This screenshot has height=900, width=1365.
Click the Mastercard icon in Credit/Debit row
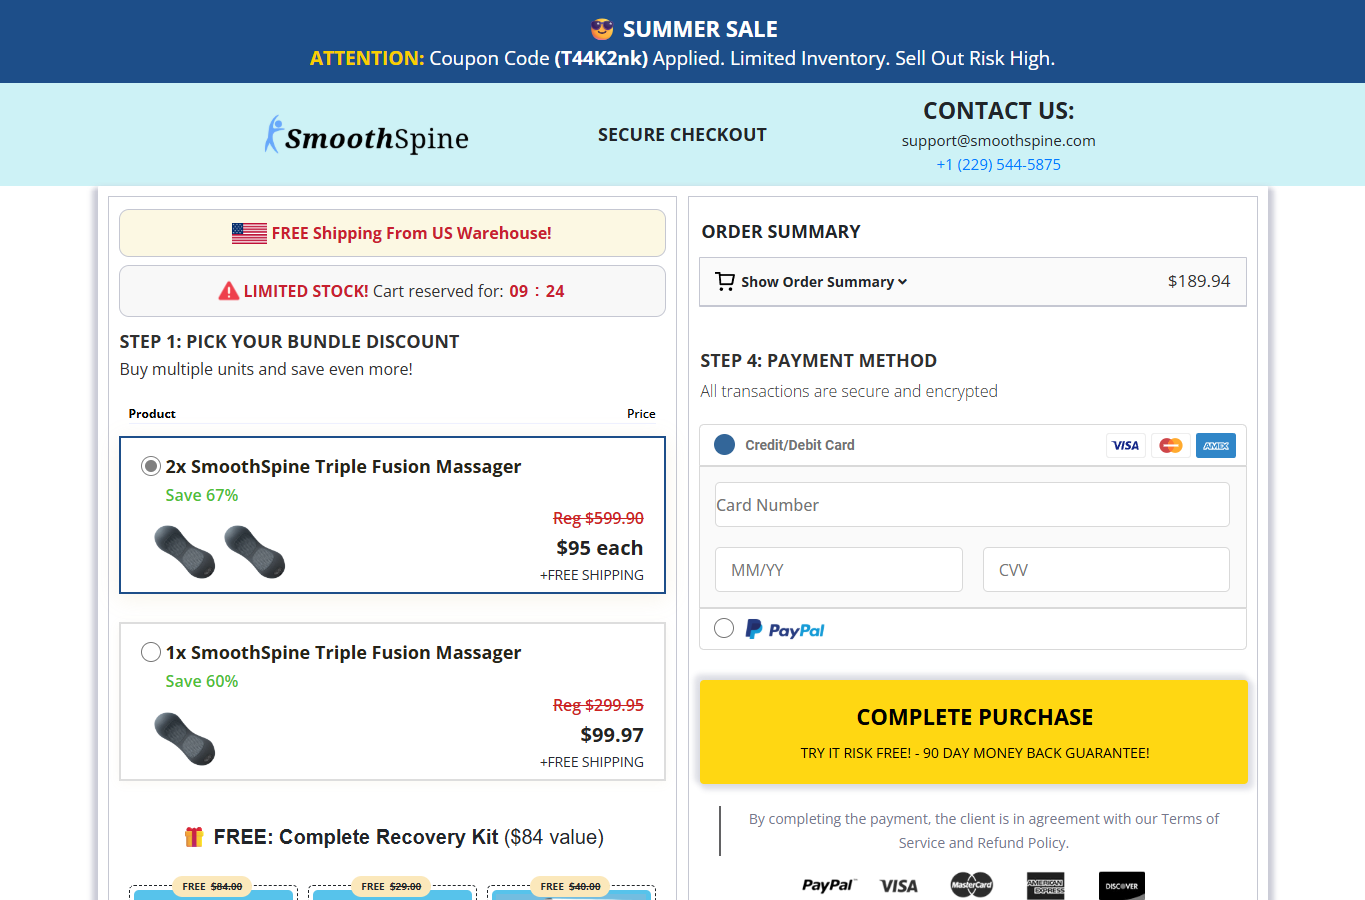click(1170, 445)
